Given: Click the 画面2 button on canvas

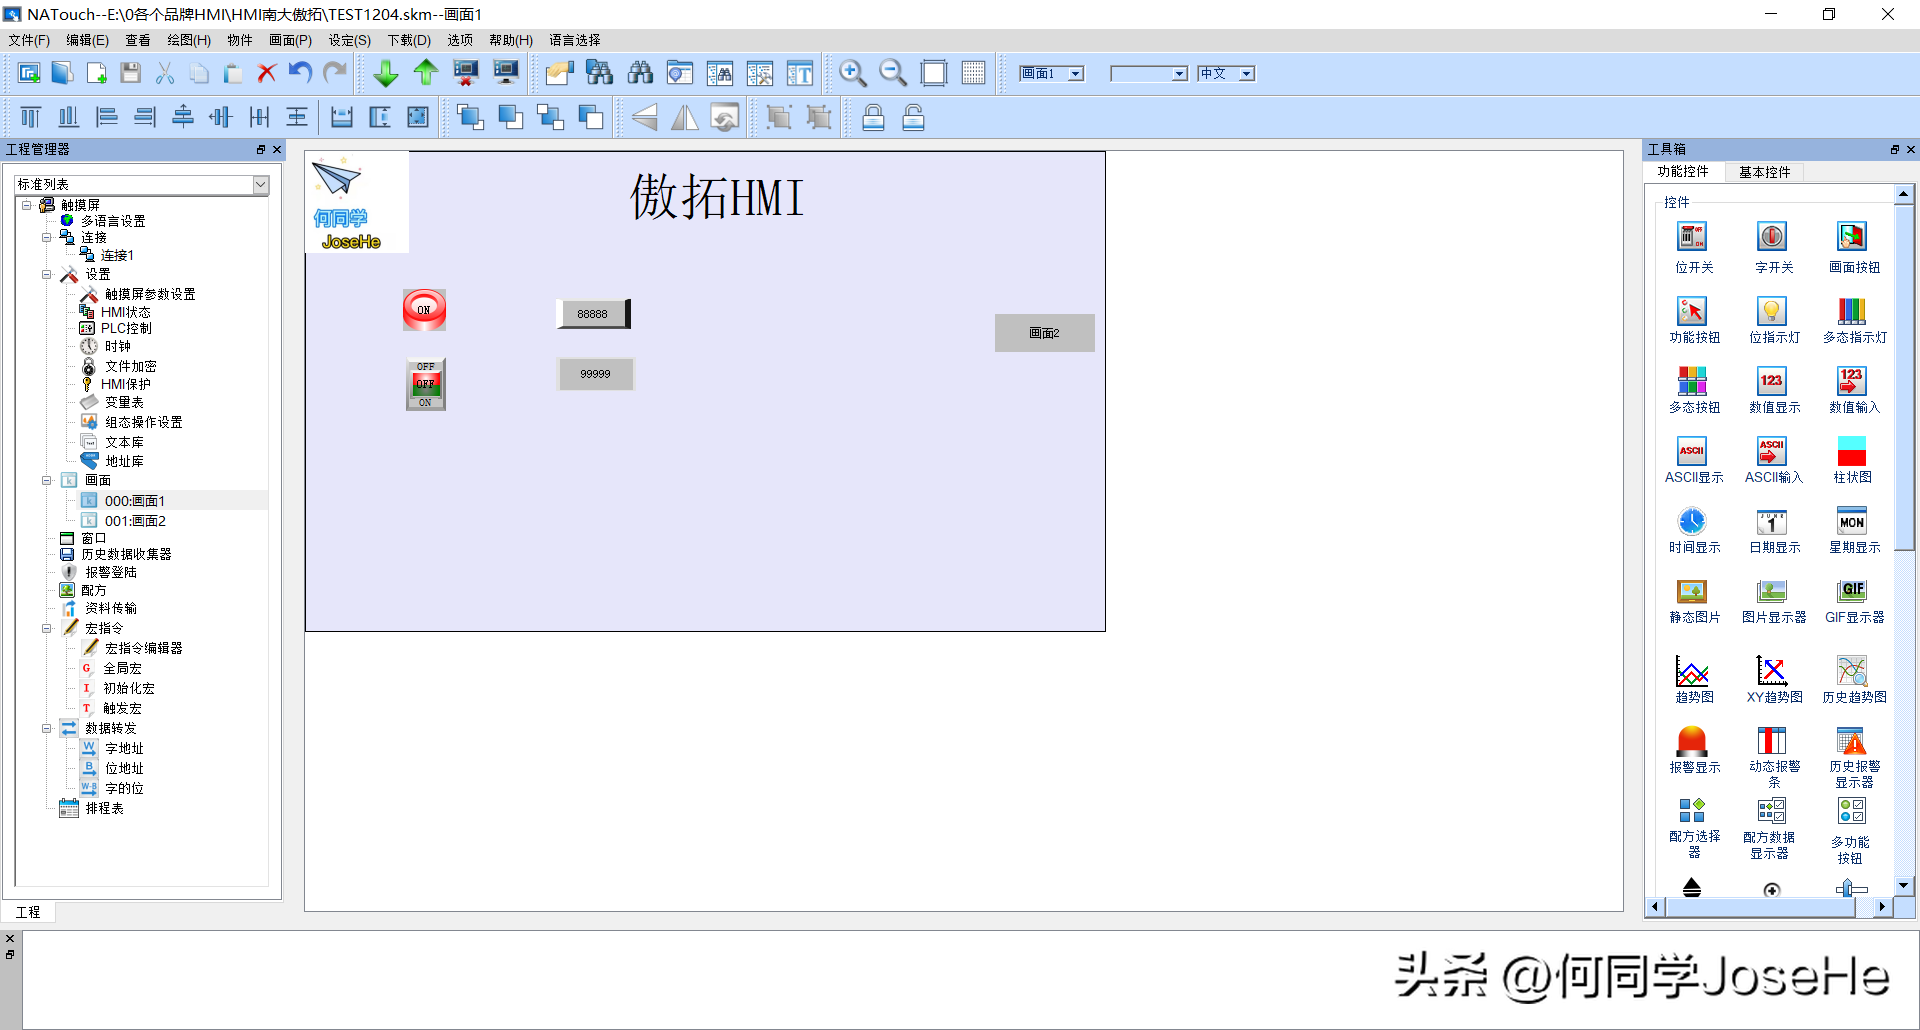Looking at the screenshot, I should 1044,333.
